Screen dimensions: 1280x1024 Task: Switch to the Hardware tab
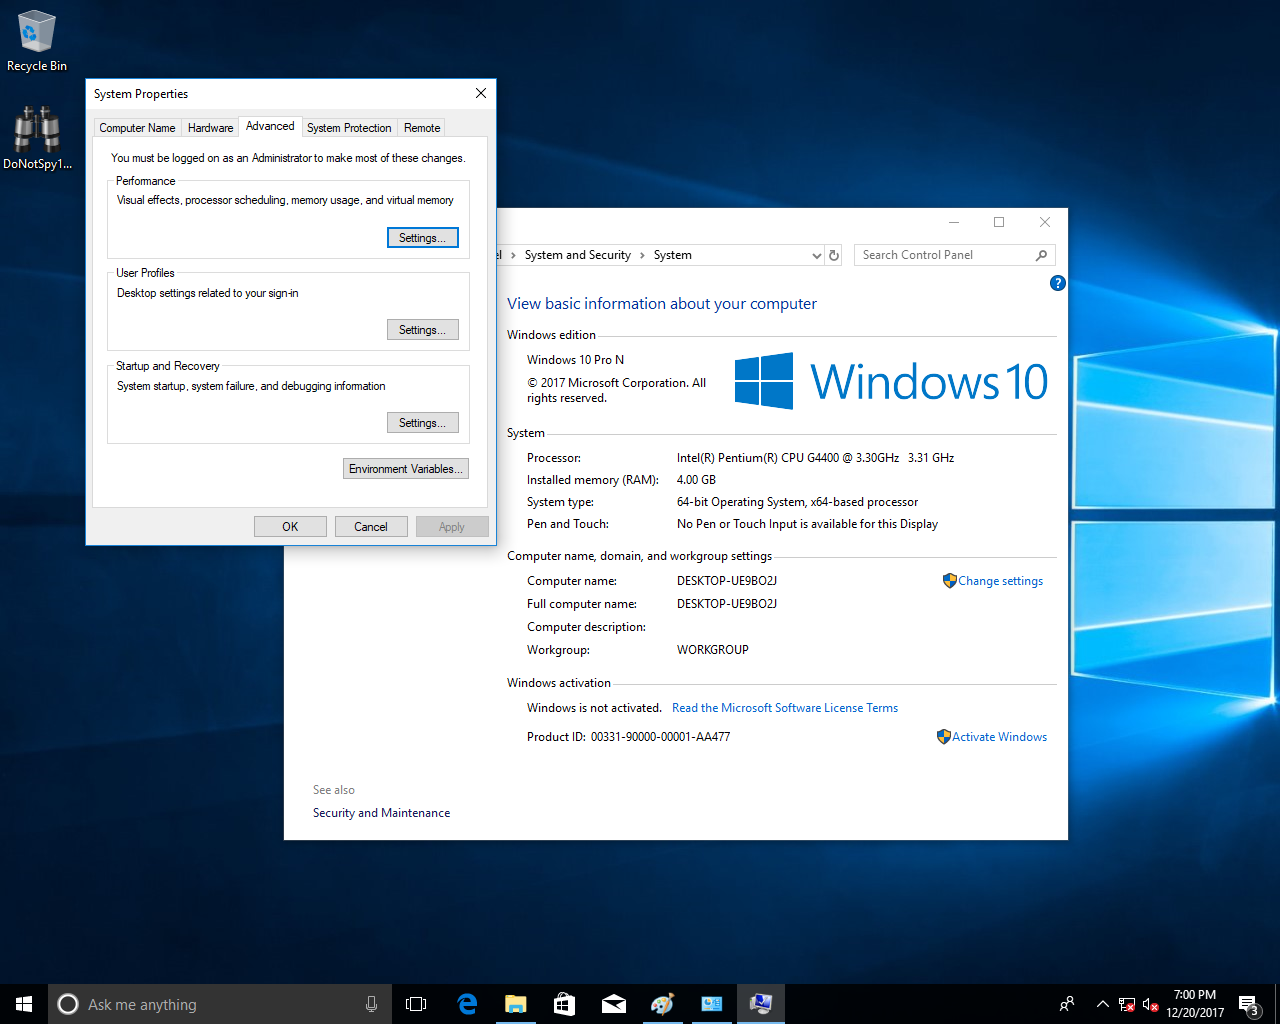click(x=210, y=128)
